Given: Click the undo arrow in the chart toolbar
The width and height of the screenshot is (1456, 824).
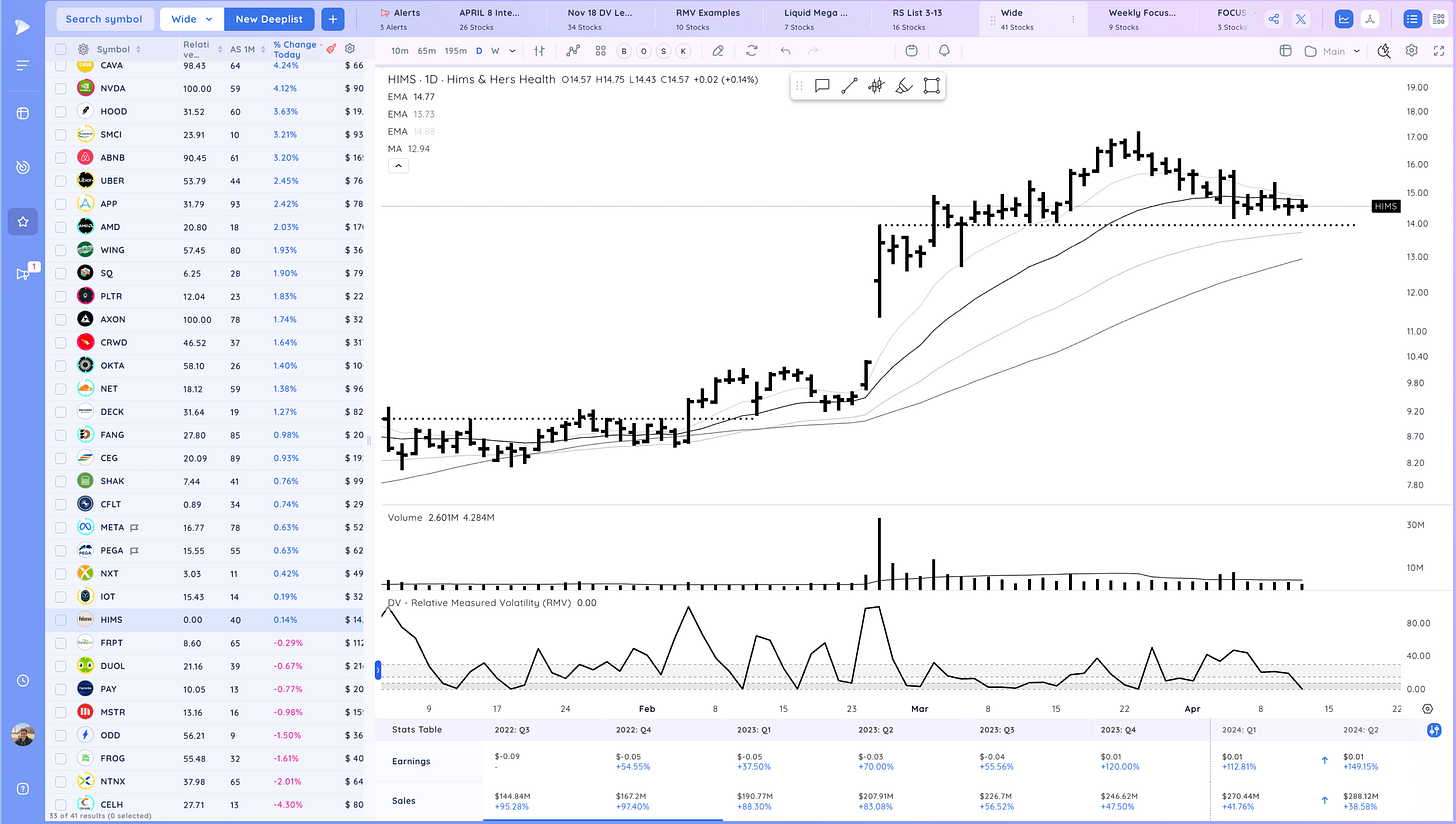Looking at the screenshot, I should (785, 51).
